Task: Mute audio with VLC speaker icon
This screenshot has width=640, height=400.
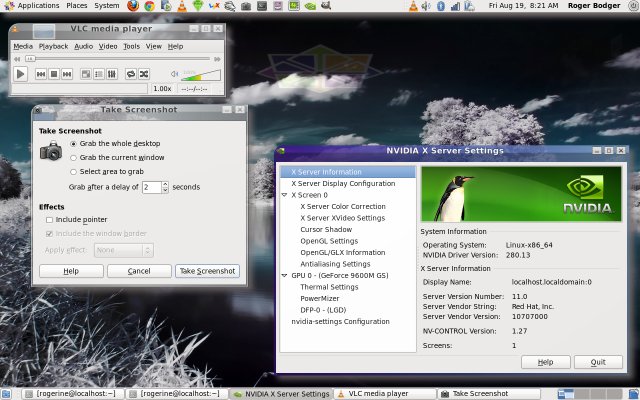Action: (x=175, y=74)
